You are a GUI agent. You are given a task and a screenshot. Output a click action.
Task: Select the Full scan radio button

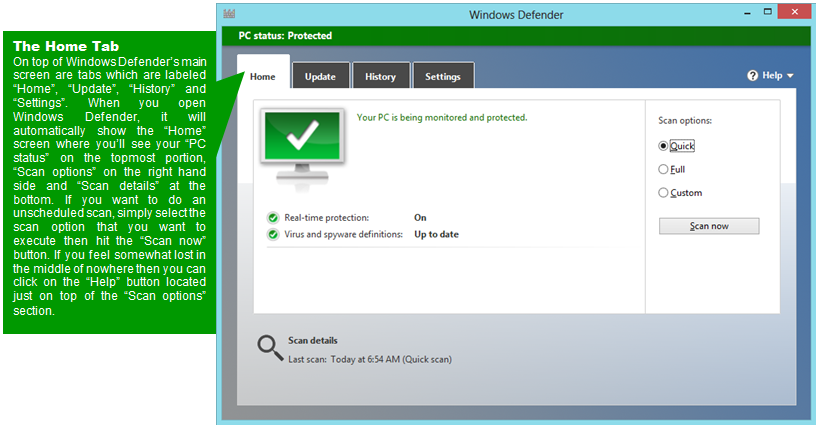point(663,169)
